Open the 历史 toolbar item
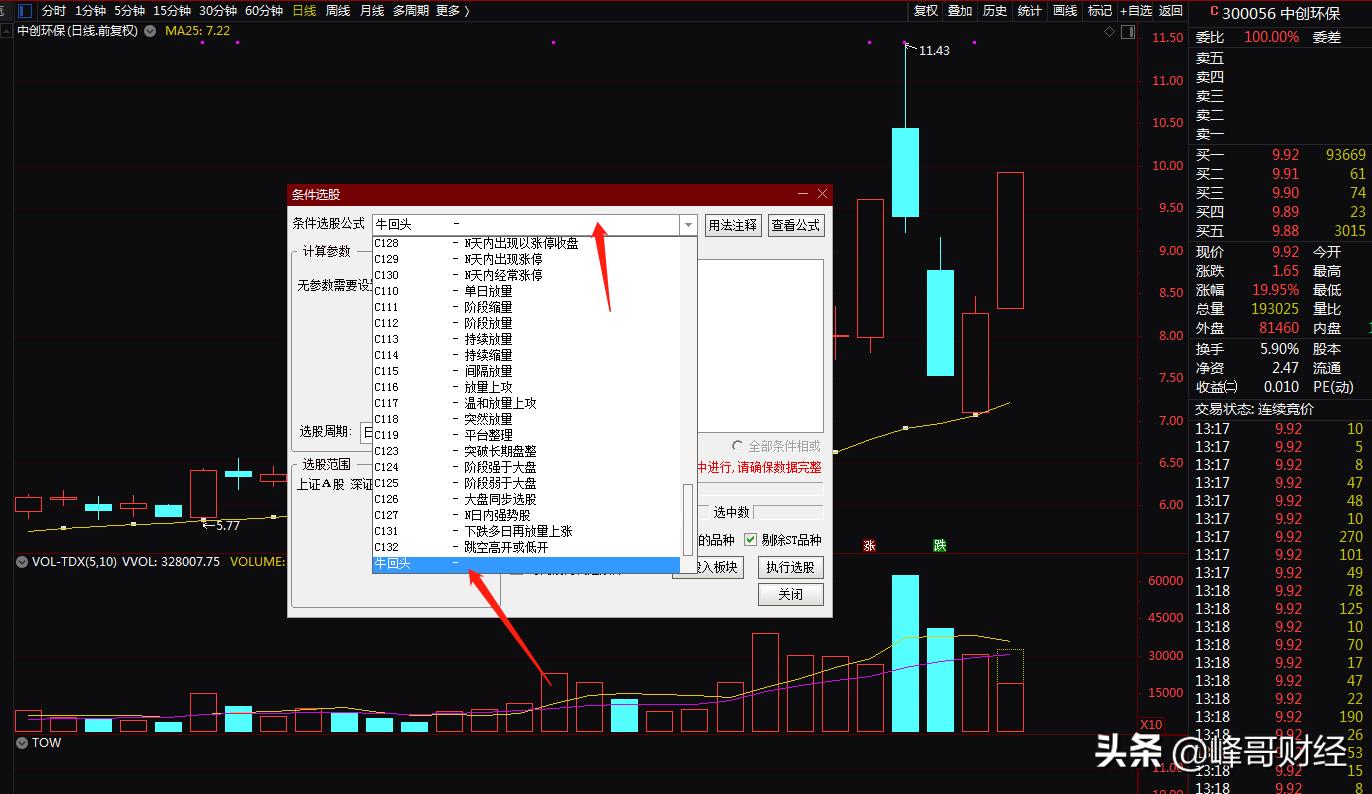 click(x=995, y=11)
